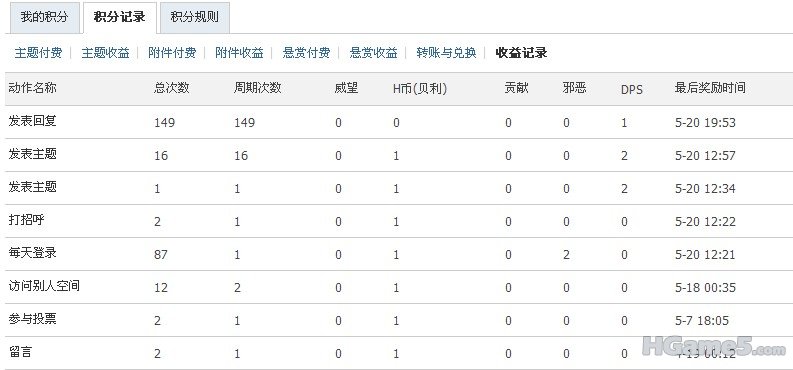The height and width of the screenshot is (370, 793).
Task: Click the H币(贝利) column header
Action: (x=420, y=88)
